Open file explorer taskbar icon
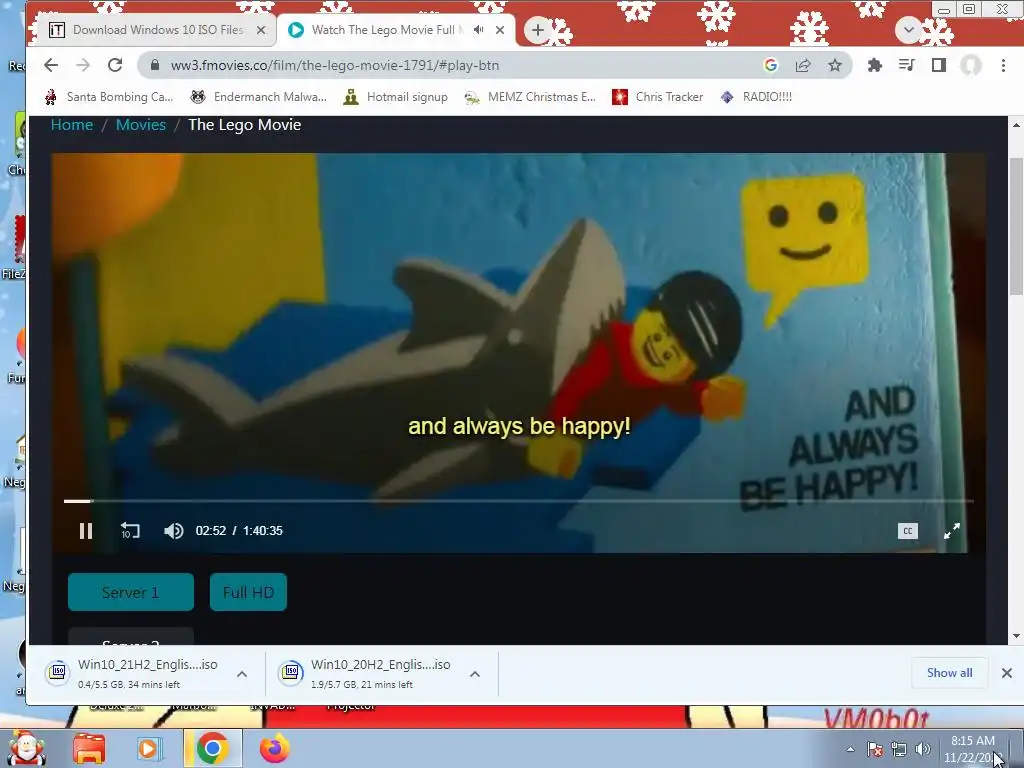Screen dimensions: 1024x768 coord(89,749)
